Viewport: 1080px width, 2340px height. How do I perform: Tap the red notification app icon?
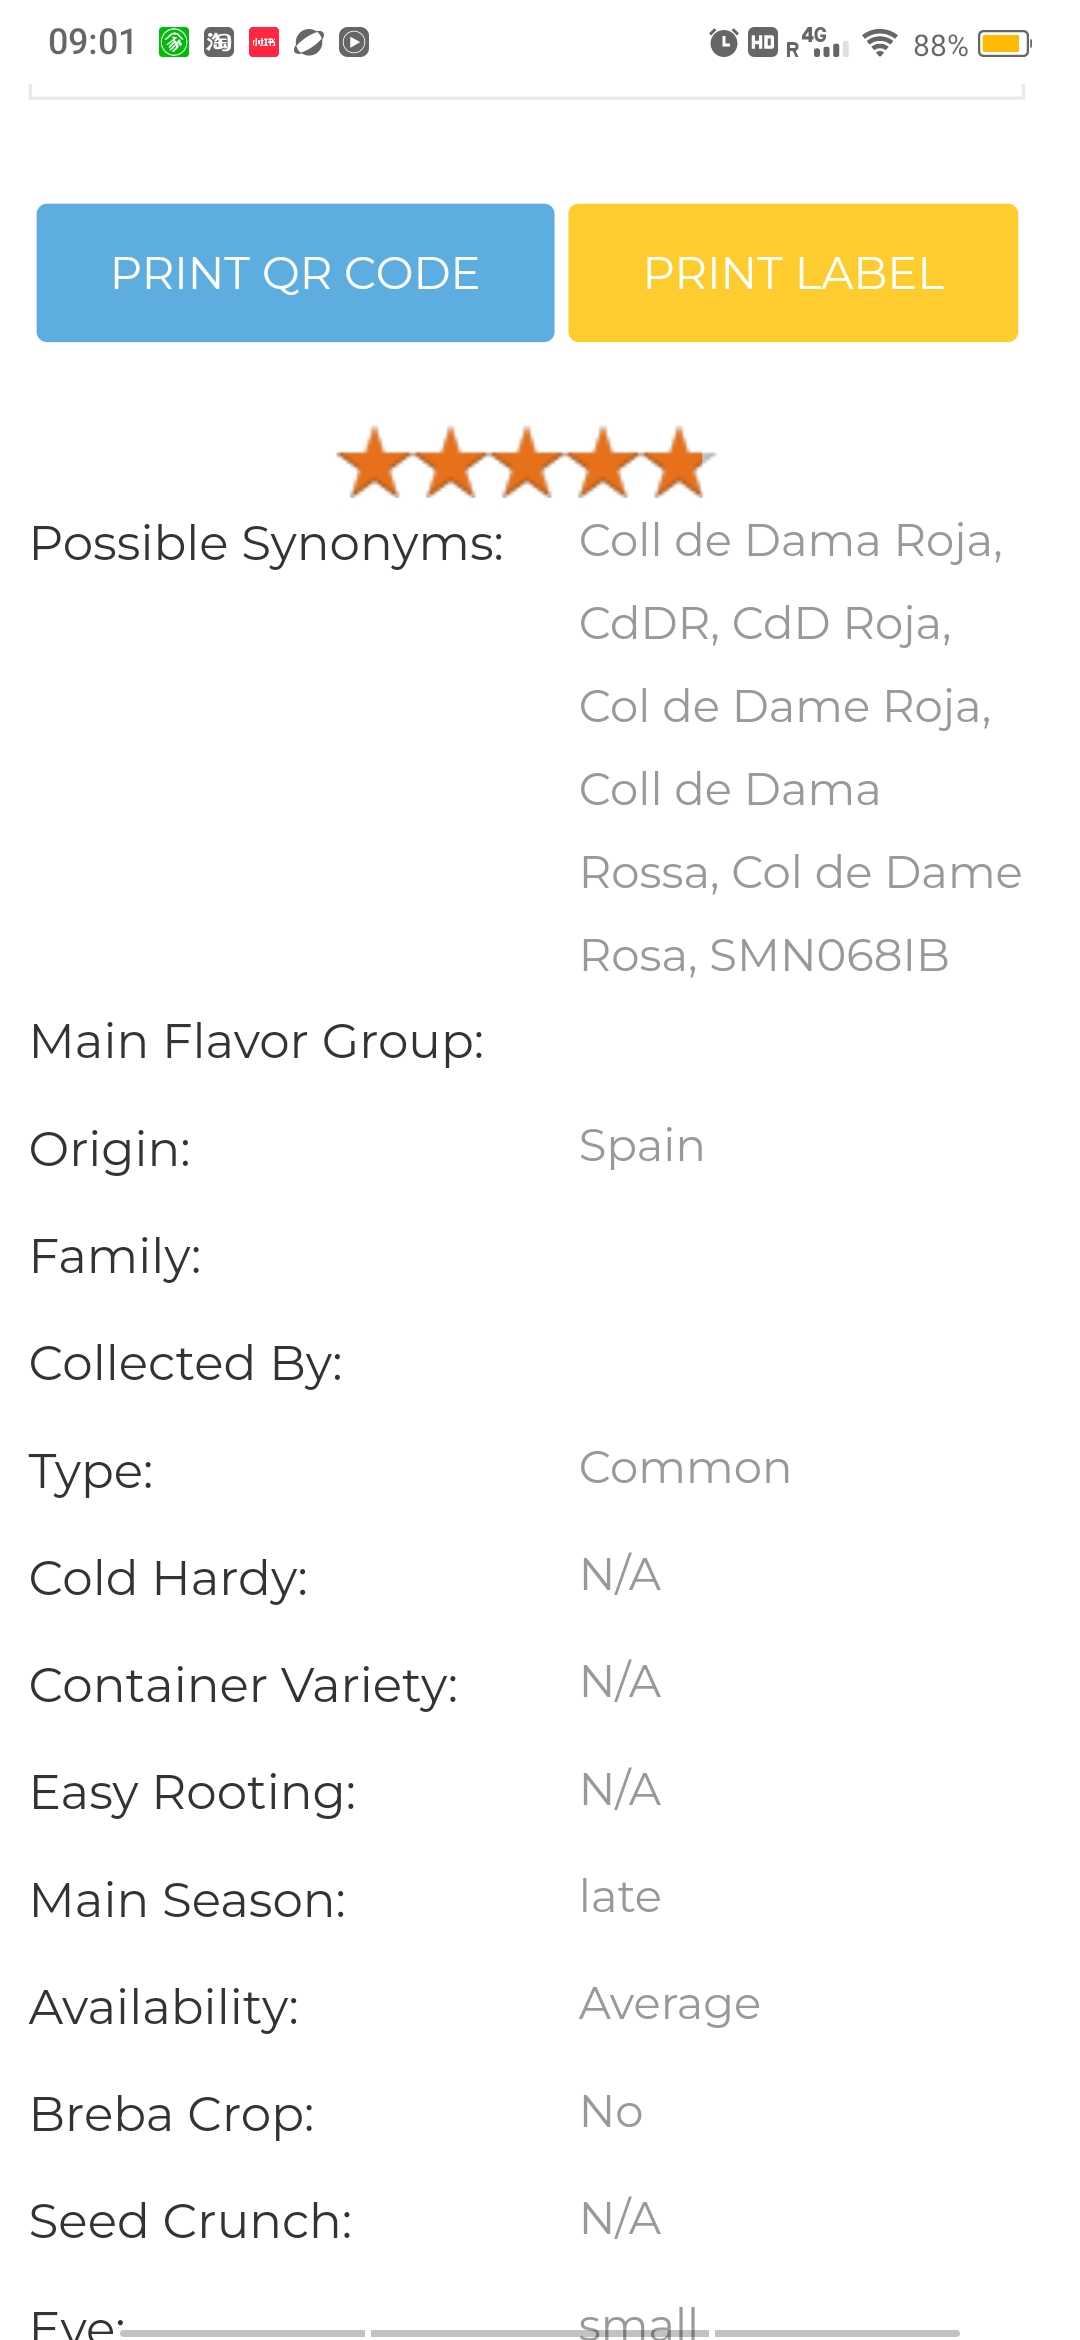264,42
